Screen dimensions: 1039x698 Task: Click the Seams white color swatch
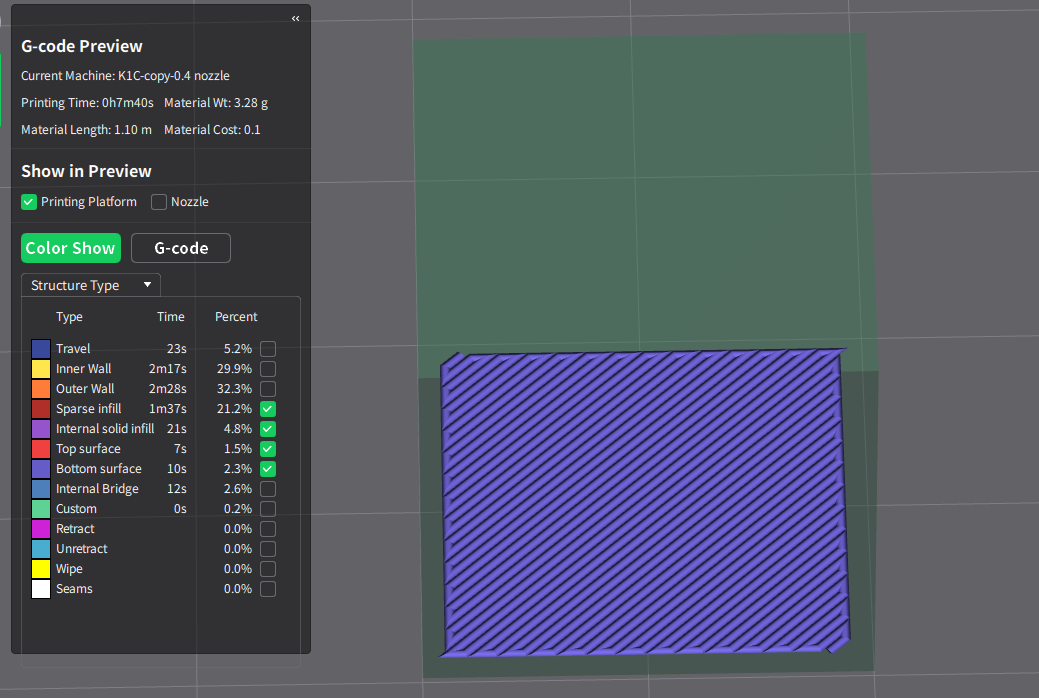pyautogui.click(x=41, y=589)
